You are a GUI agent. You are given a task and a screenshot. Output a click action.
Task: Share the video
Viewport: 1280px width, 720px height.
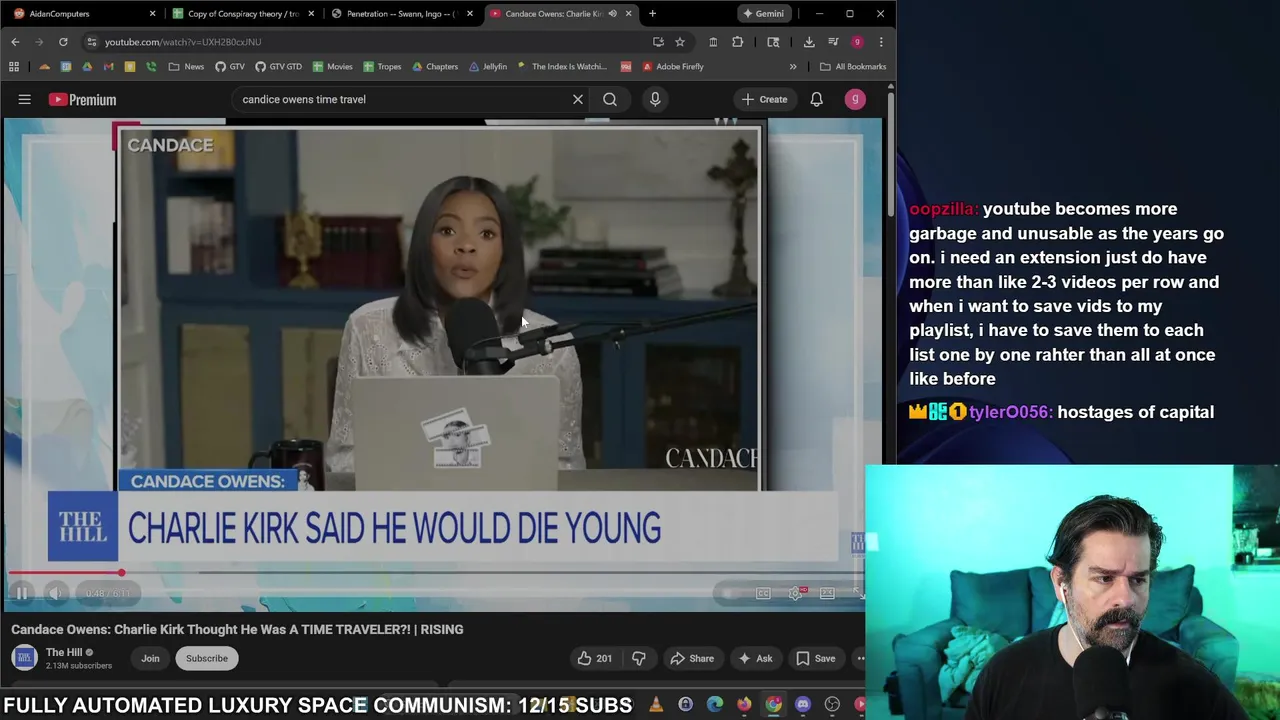click(692, 658)
